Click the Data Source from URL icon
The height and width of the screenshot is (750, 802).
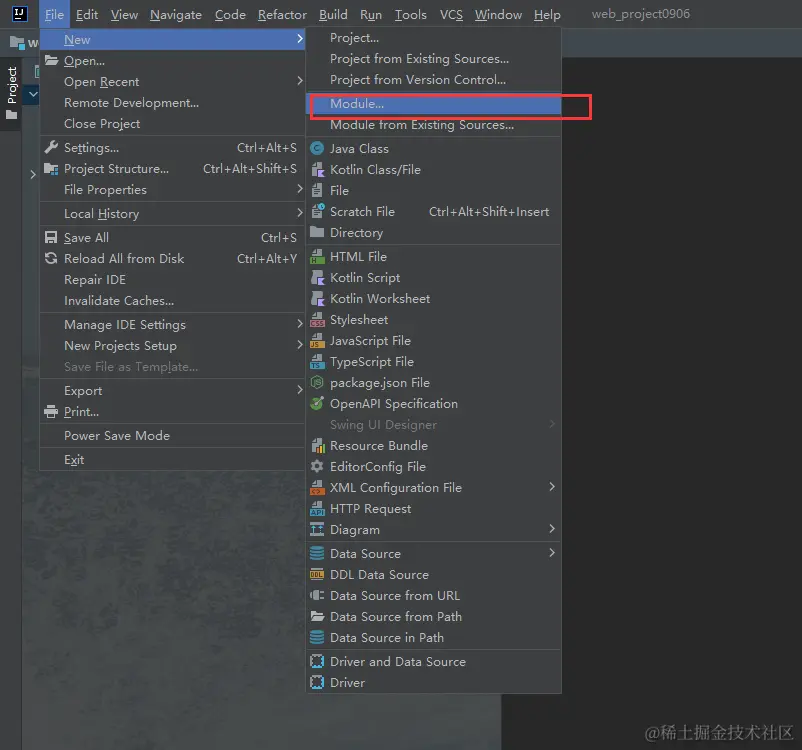(317, 595)
